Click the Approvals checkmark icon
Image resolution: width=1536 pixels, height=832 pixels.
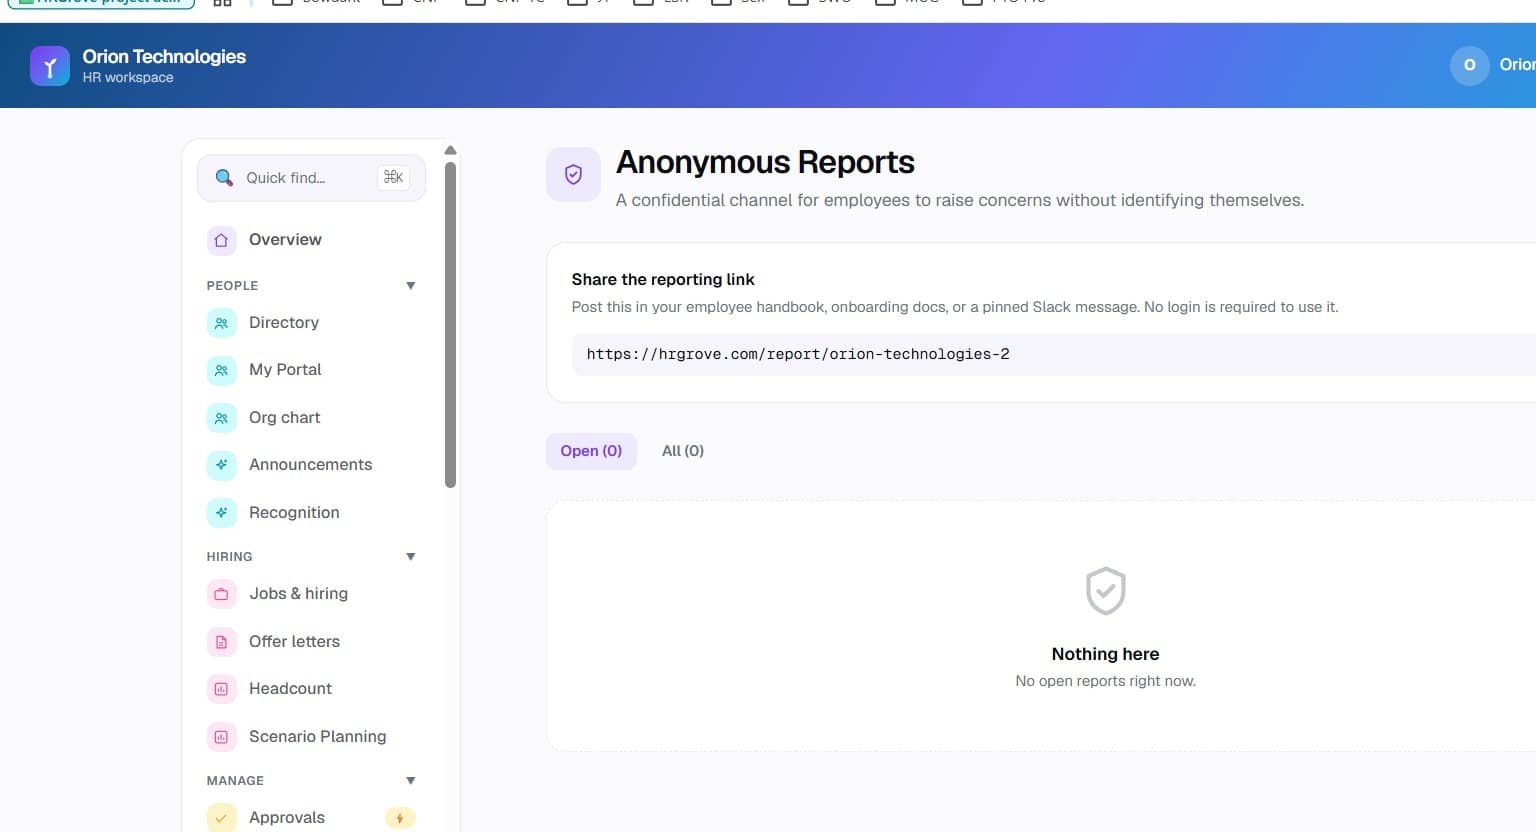222,818
